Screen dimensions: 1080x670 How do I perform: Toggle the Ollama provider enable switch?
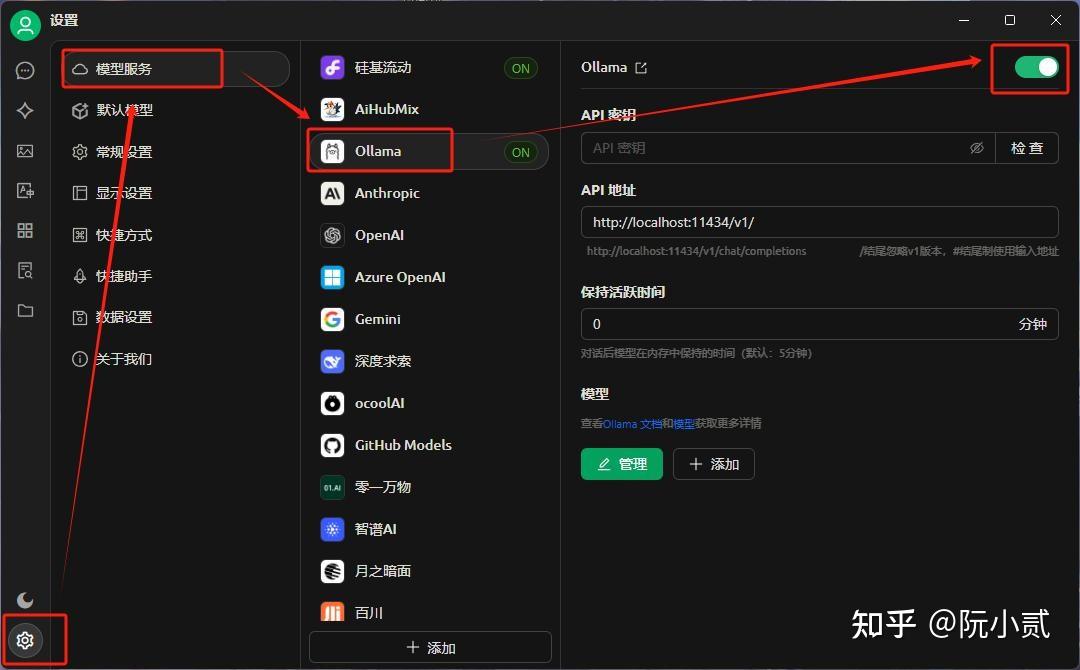pyautogui.click(x=1036, y=67)
